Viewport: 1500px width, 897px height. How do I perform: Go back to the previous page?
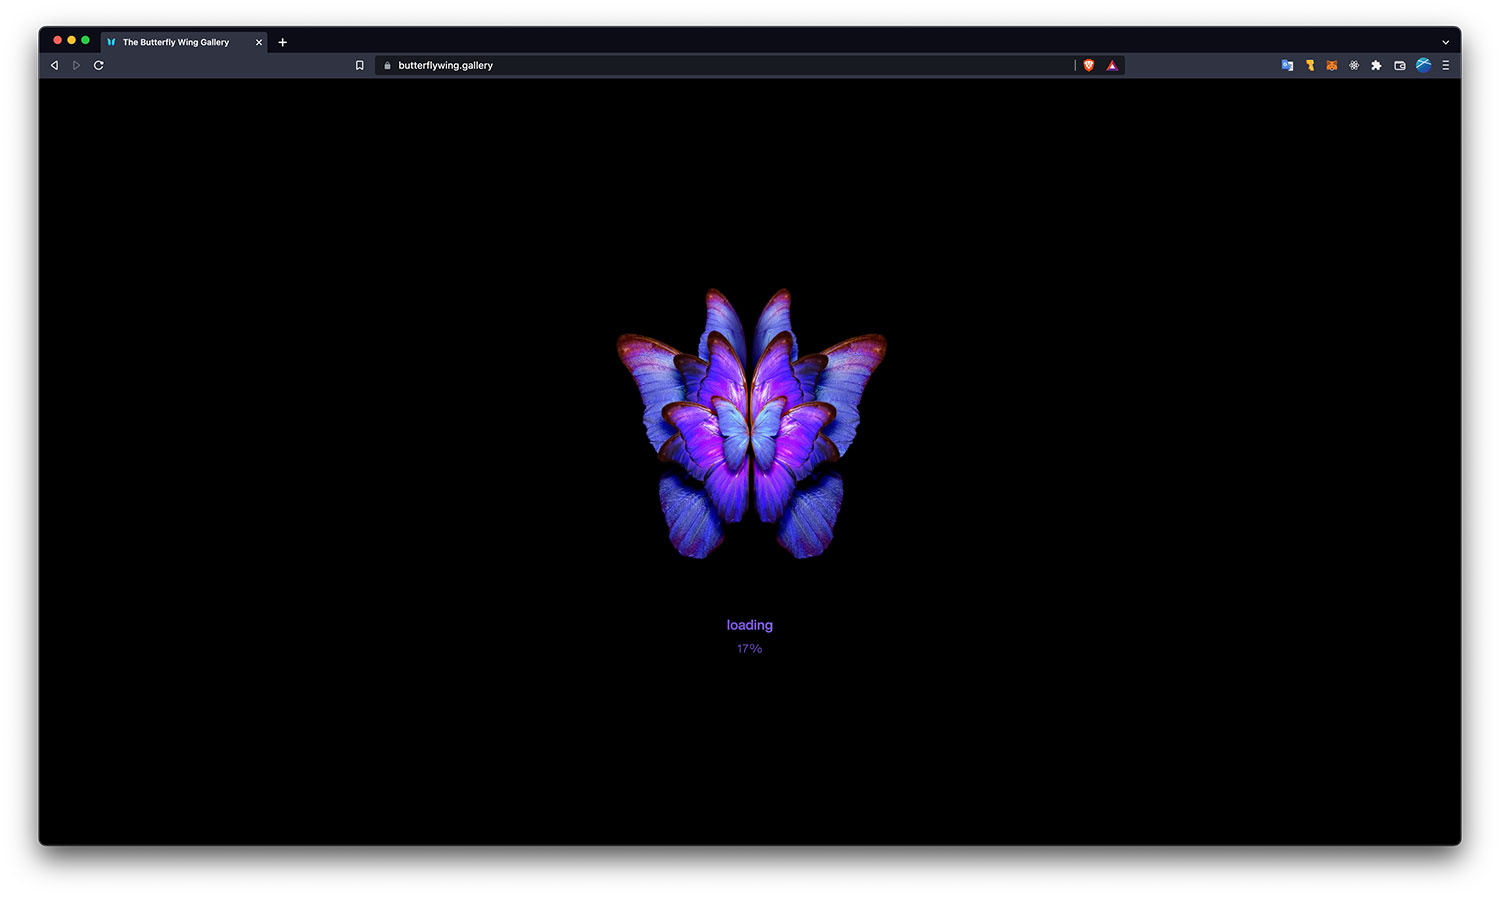click(54, 65)
